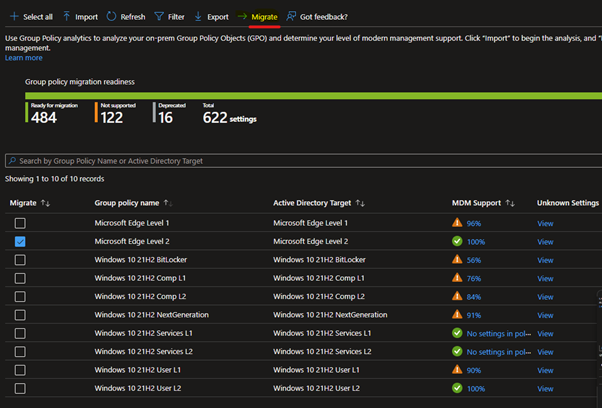Image resolution: width=602 pixels, height=408 pixels.
Task: Open 100% link for Edge Level 2
Action: (476, 242)
